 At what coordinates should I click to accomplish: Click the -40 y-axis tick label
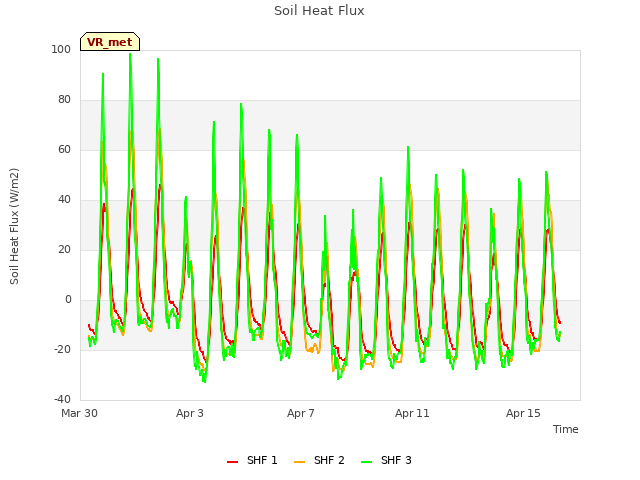62,399
